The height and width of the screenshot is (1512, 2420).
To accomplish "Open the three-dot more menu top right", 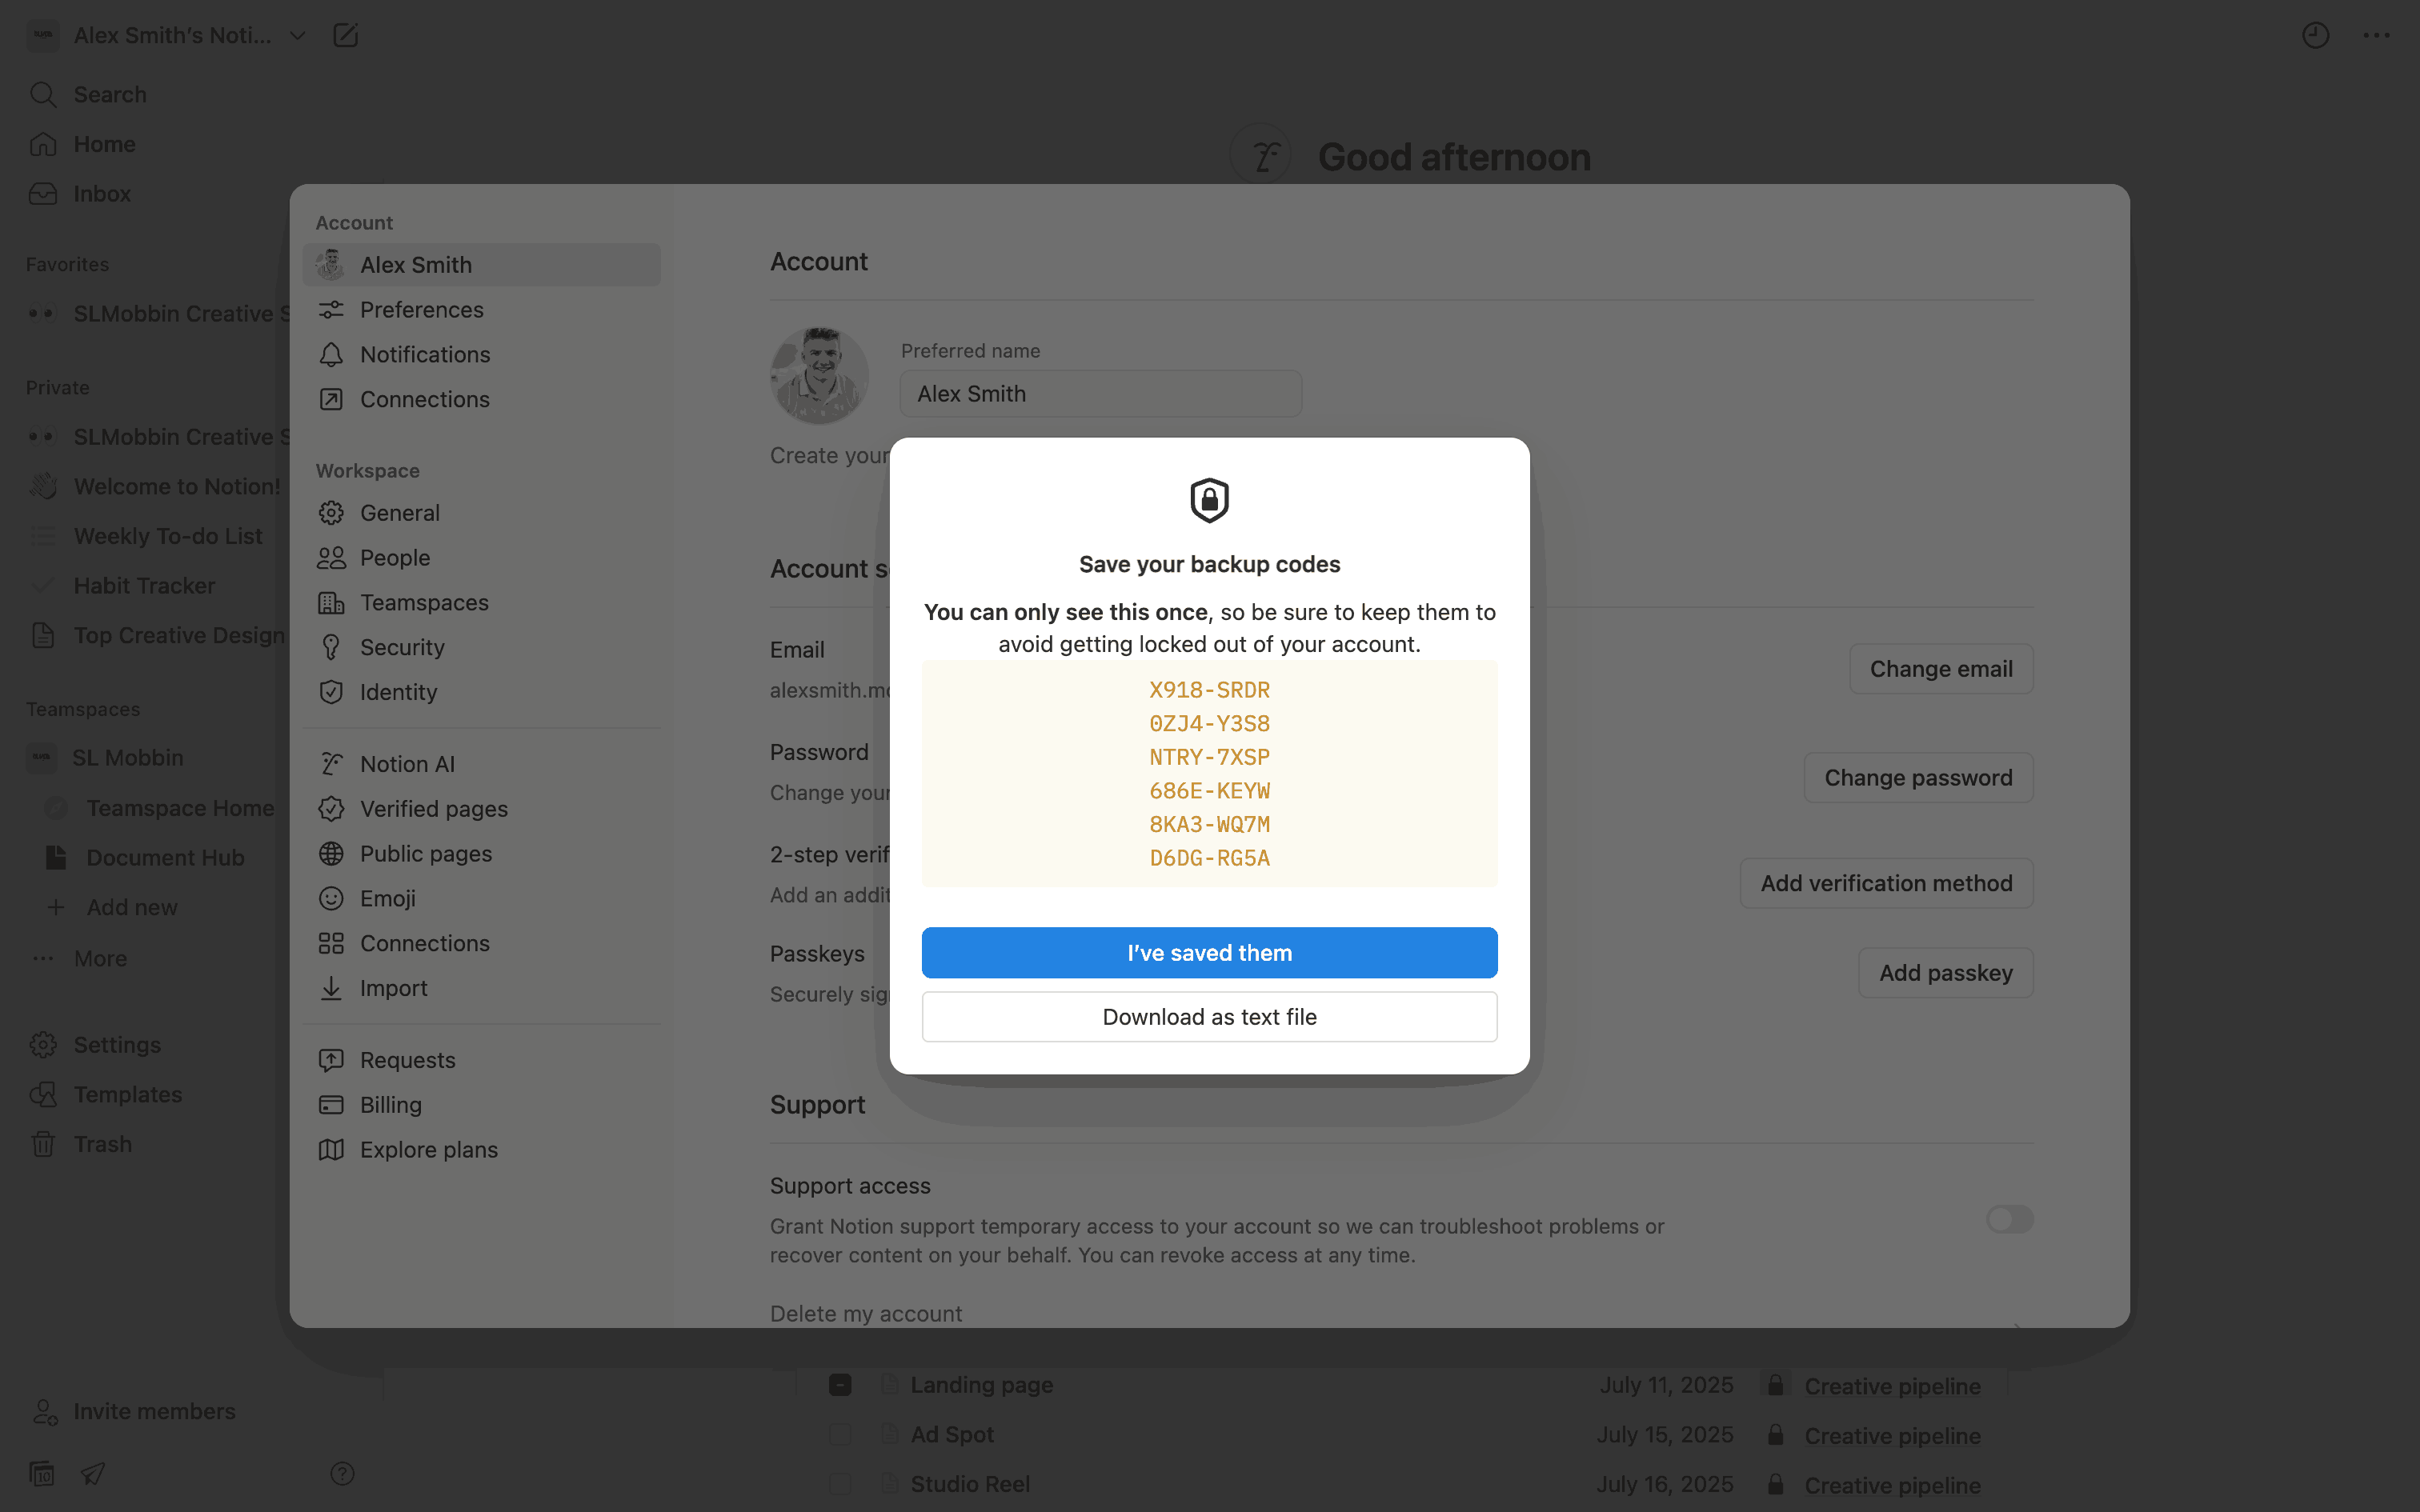I will tap(2376, 36).
